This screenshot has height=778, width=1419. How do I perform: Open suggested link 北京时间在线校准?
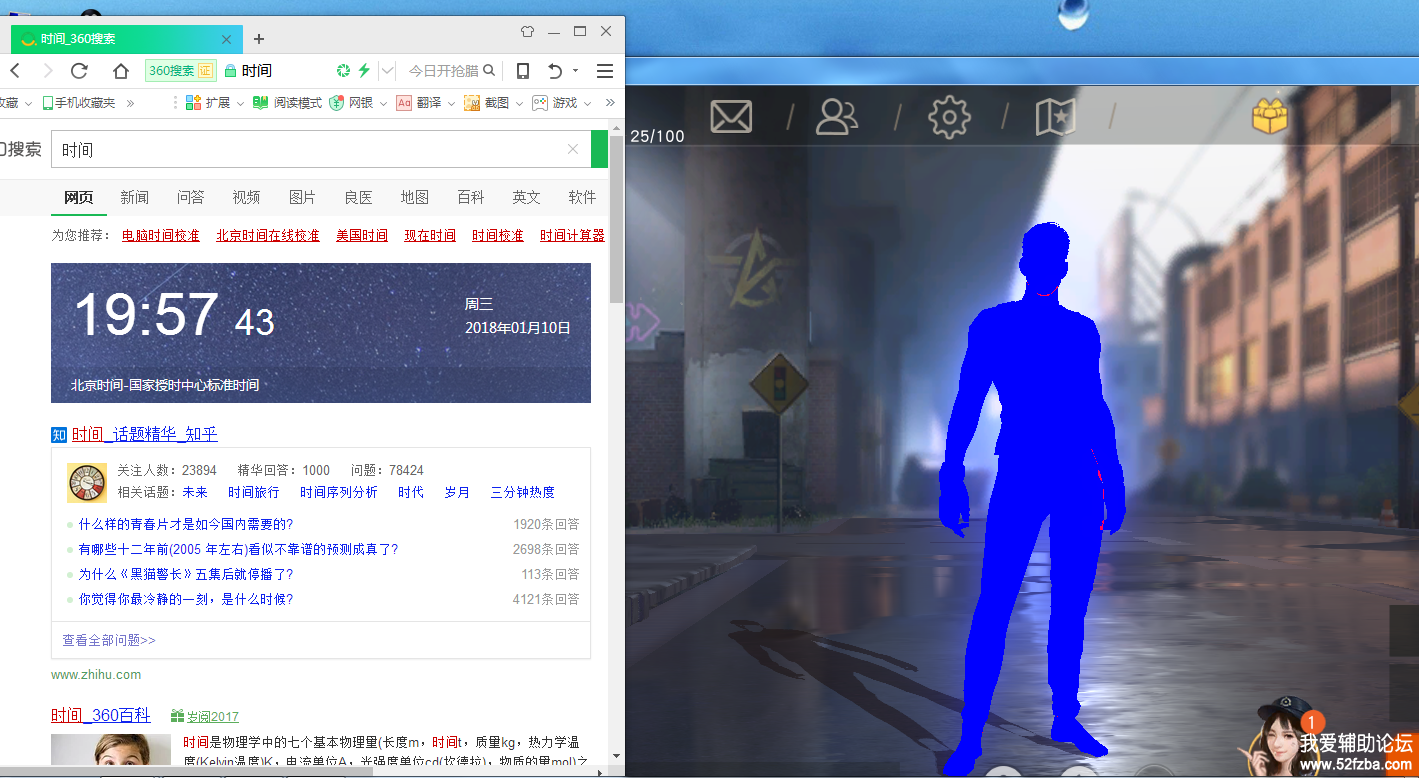pyautogui.click(x=268, y=236)
